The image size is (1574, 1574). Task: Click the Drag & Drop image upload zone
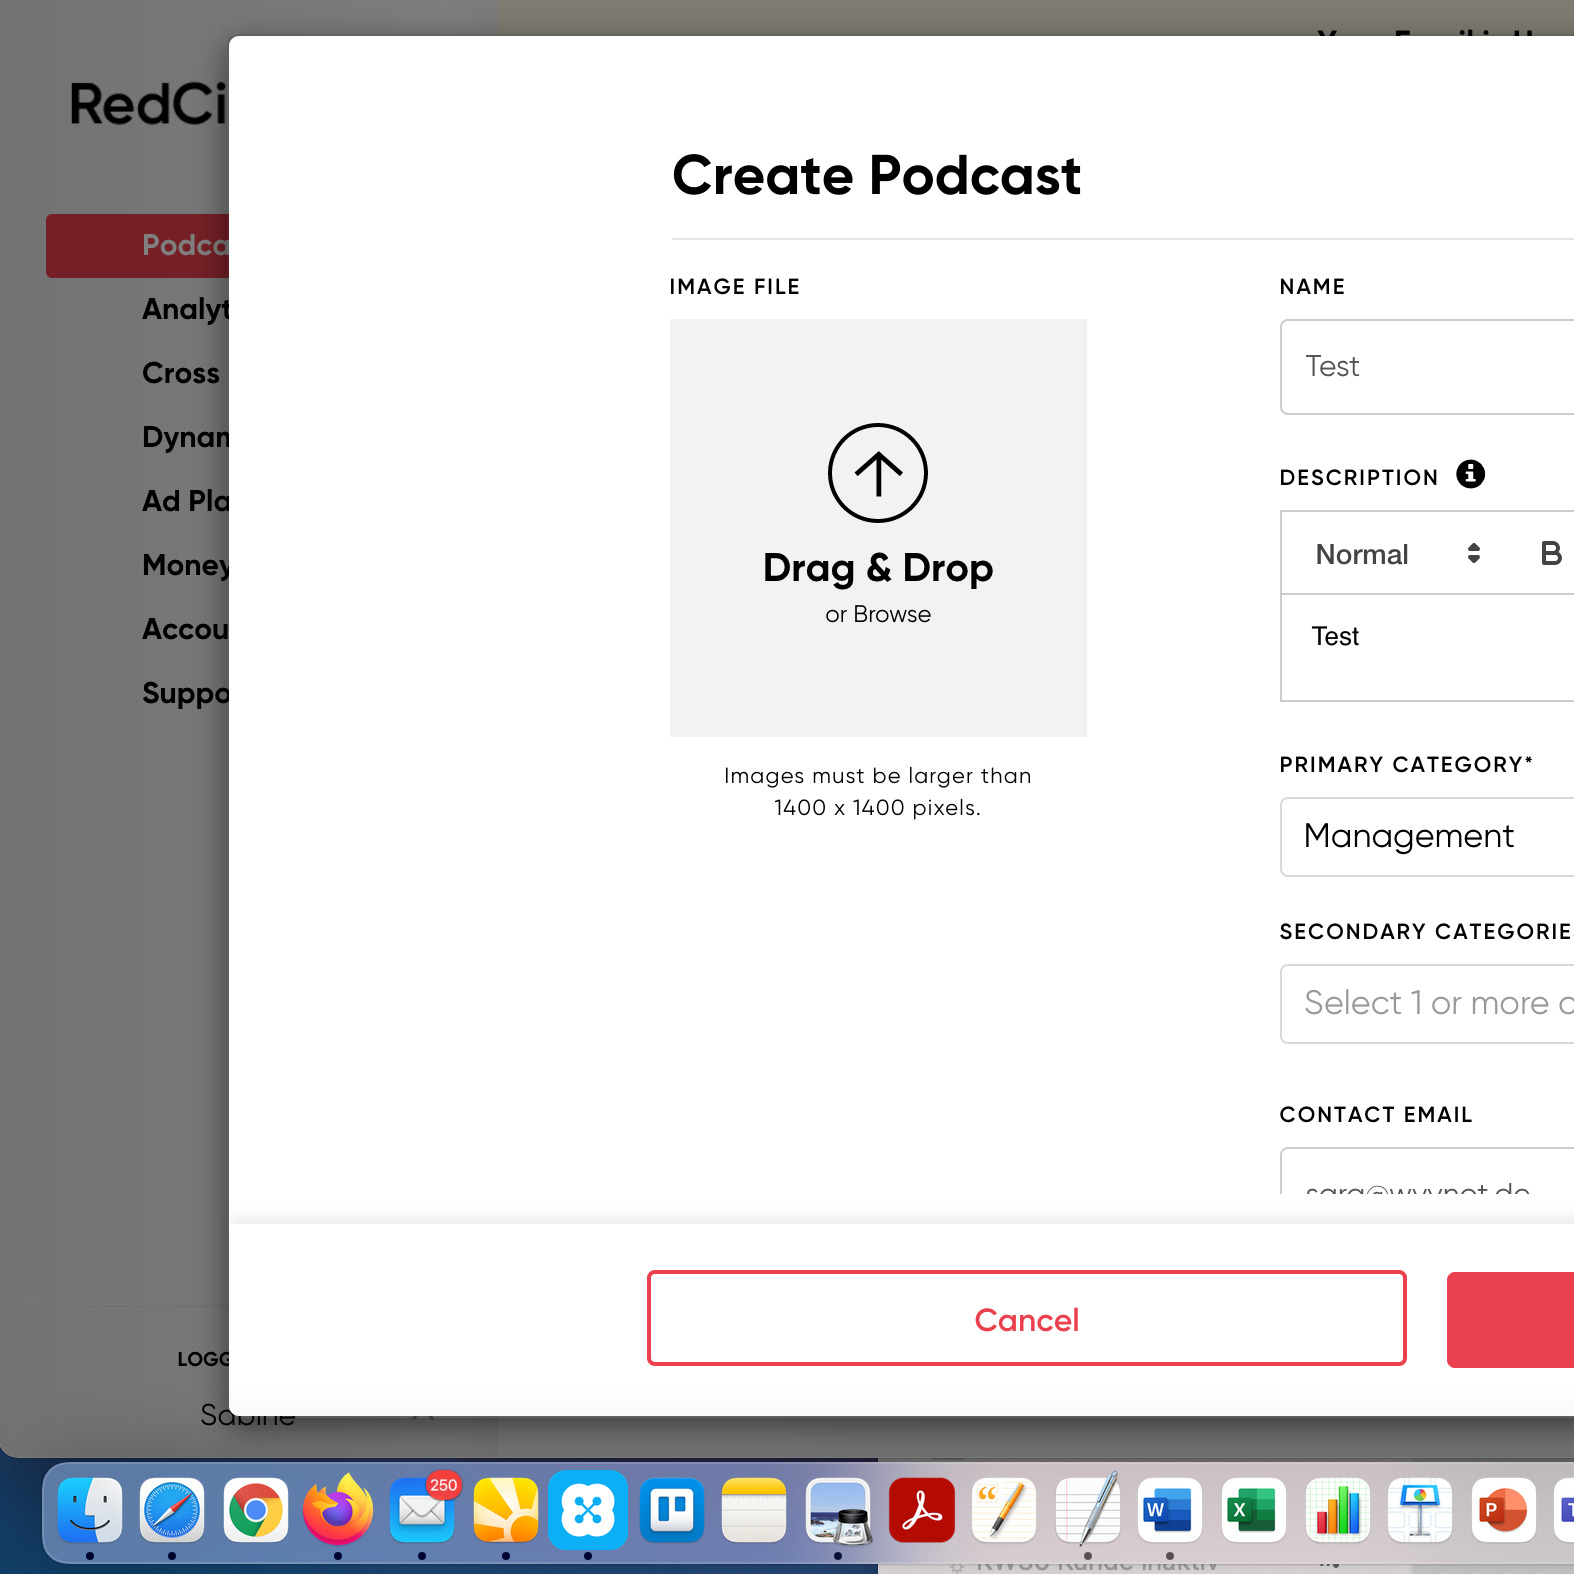[878, 528]
